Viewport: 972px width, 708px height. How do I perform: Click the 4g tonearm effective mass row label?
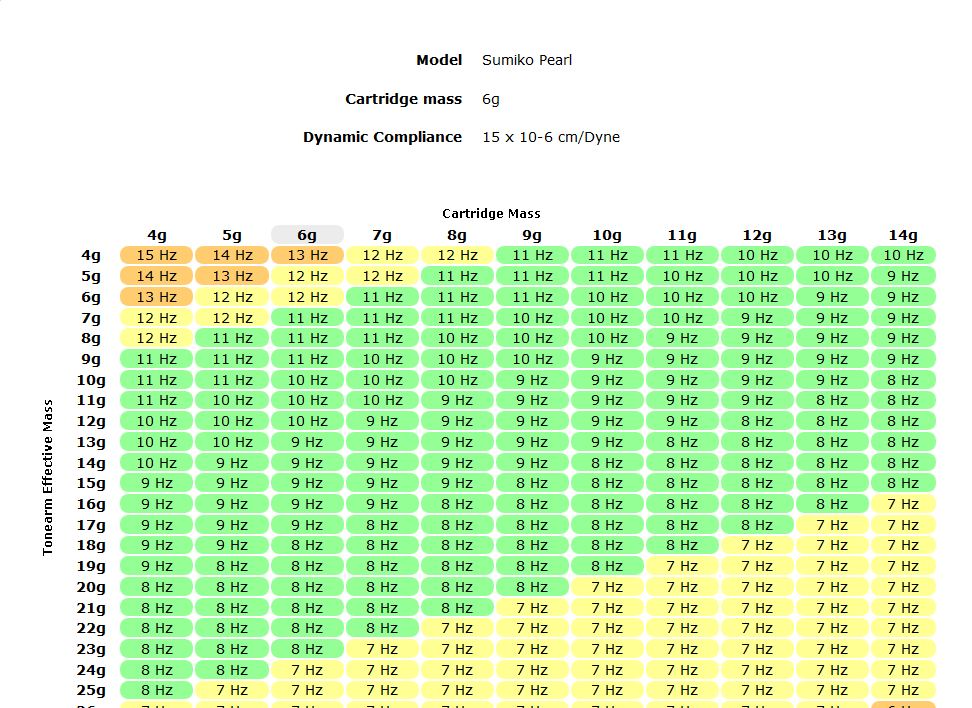[x=91, y=255]
